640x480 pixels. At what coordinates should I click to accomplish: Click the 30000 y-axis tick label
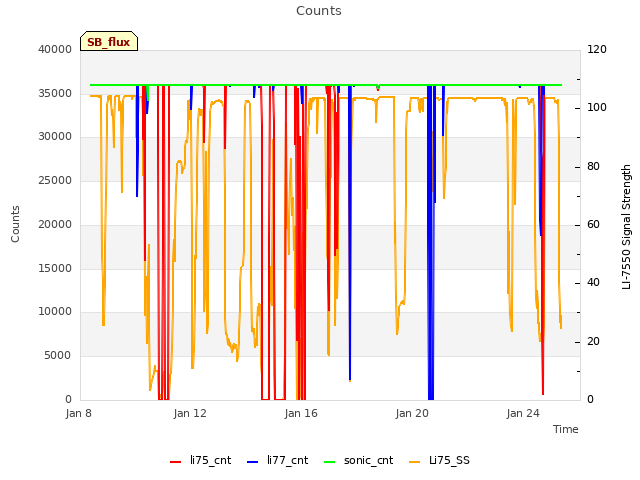[x=55, y=136]
